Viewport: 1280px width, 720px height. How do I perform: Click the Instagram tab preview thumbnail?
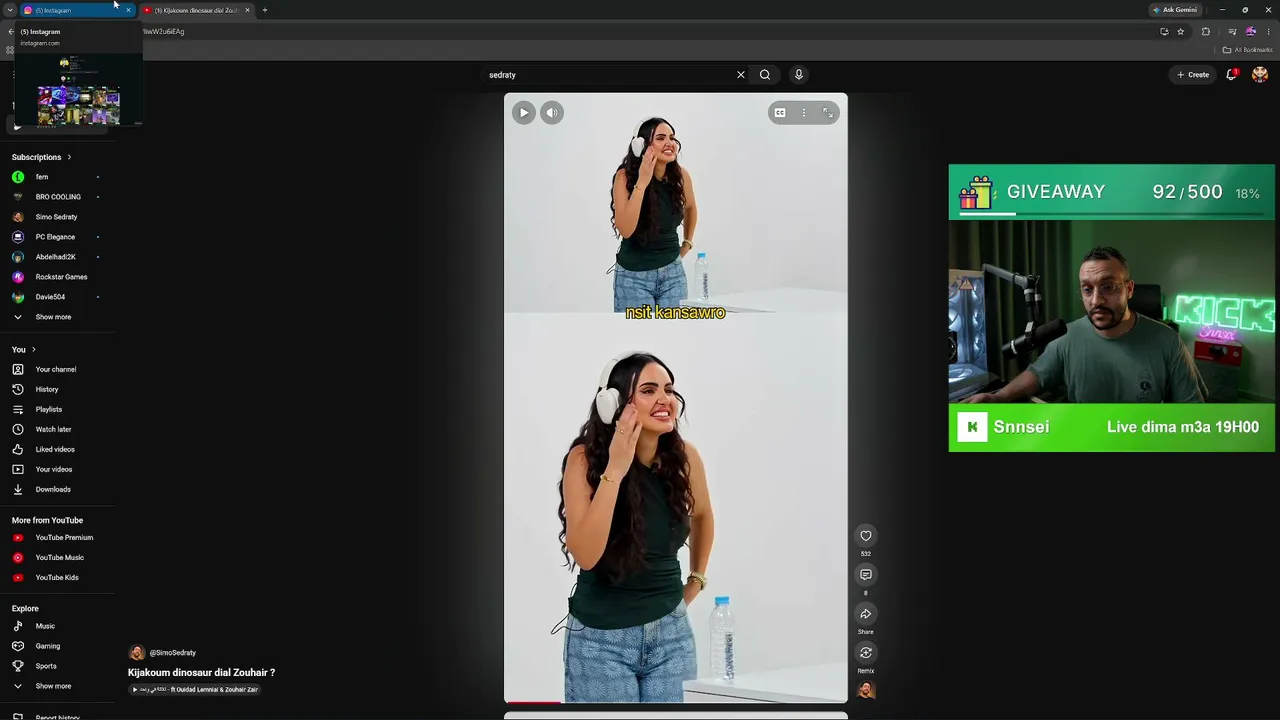[78, 91]
